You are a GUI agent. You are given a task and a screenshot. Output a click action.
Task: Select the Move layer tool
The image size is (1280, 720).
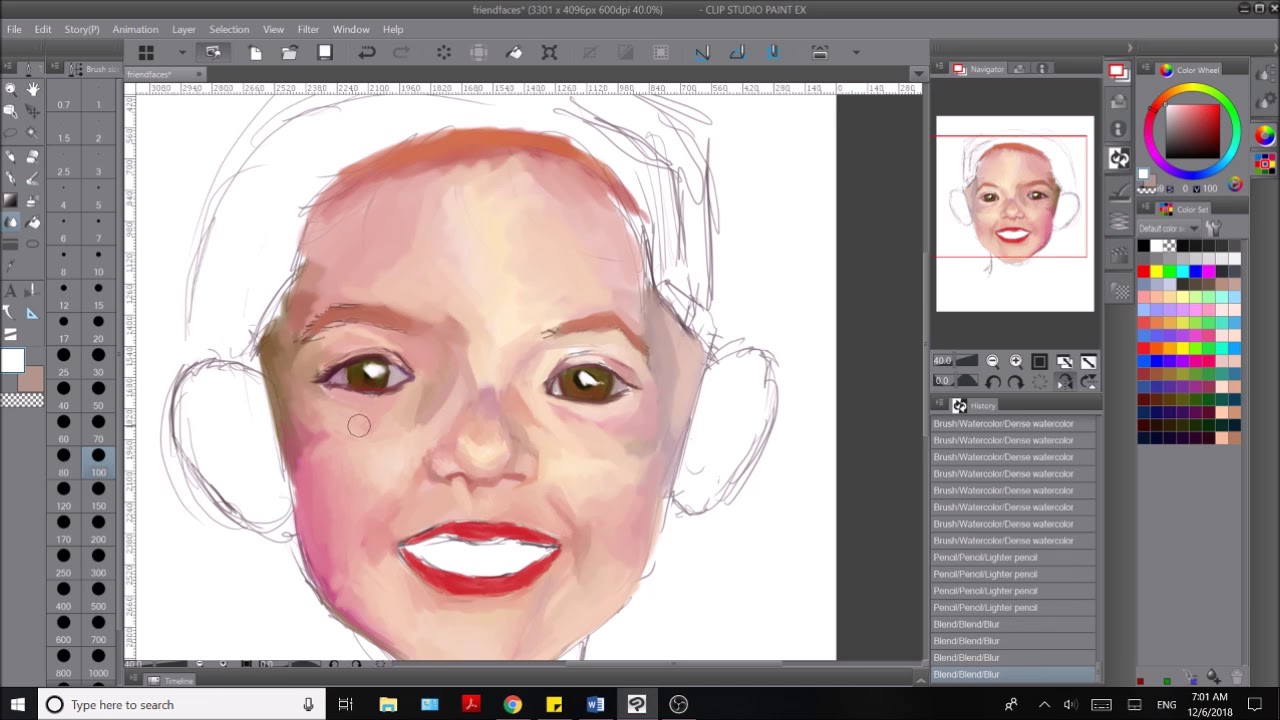(33, 110)
